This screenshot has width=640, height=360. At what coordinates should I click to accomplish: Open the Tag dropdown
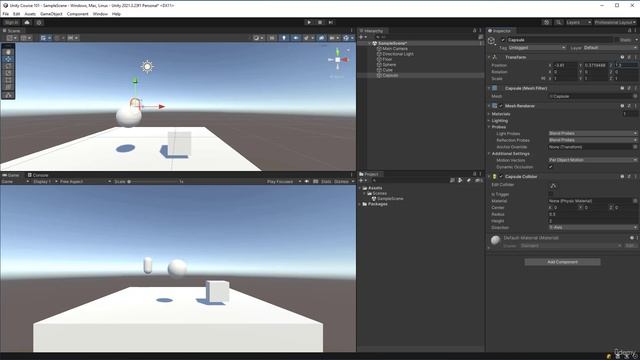pyautogui.click(x=537, y=48)
